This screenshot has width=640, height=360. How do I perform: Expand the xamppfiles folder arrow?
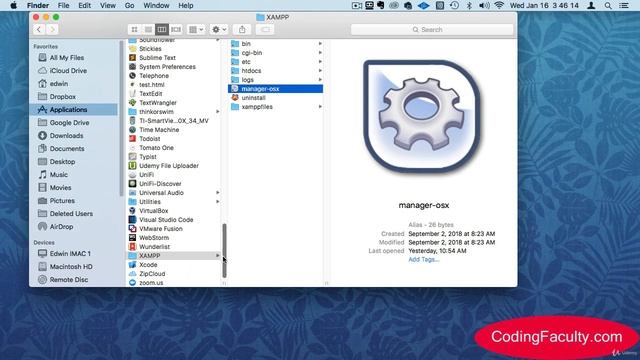point(320,107)
